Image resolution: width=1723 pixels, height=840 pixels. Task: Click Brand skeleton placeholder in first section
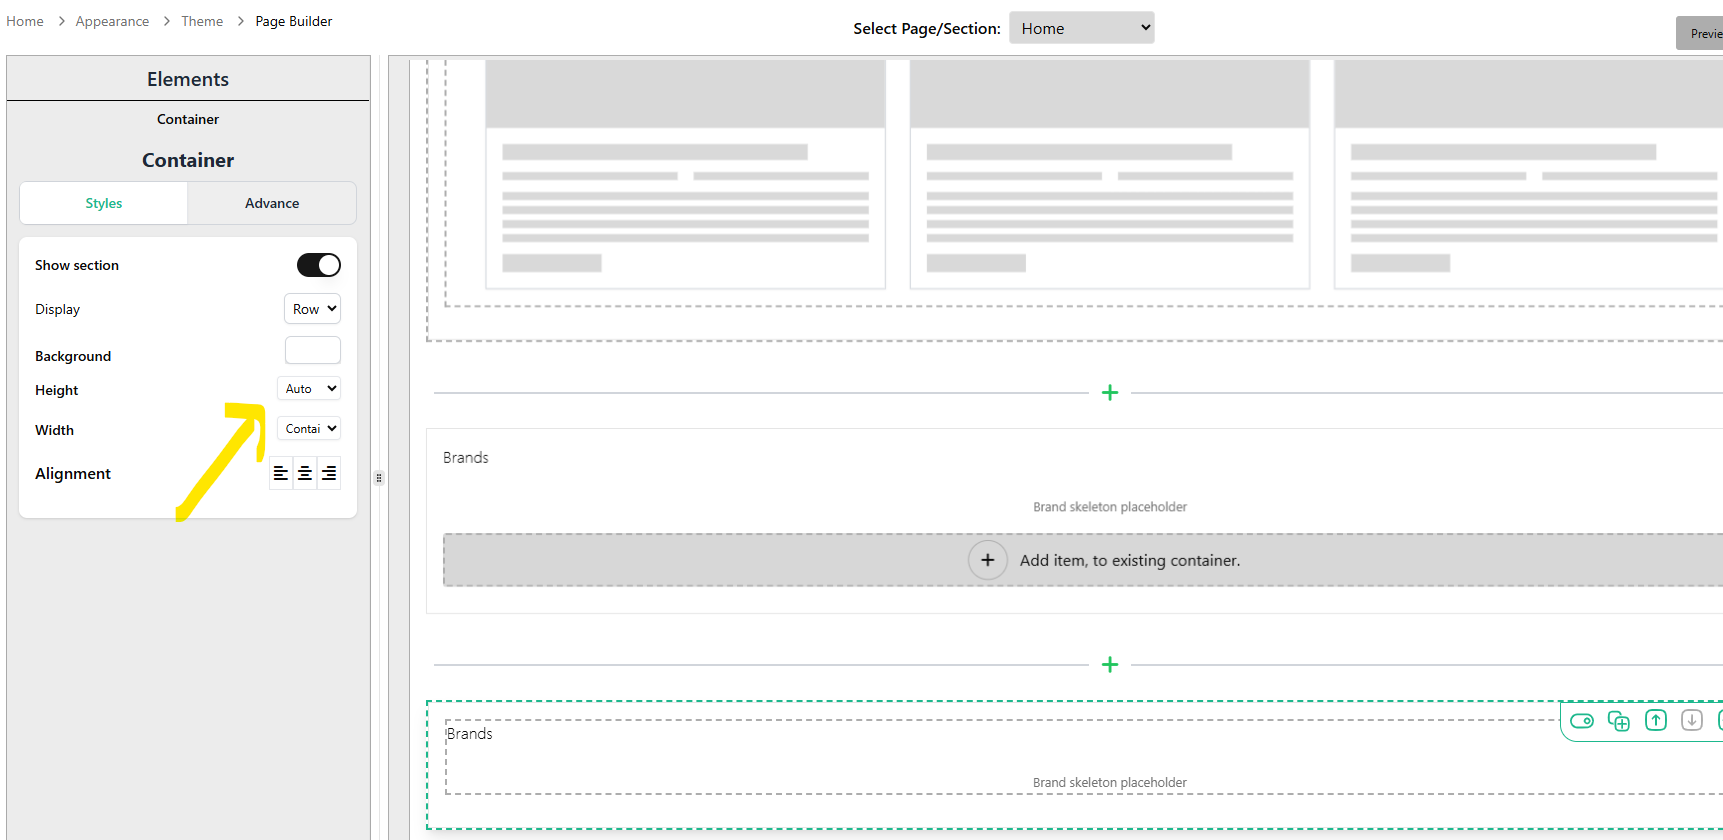[1110, 507]
